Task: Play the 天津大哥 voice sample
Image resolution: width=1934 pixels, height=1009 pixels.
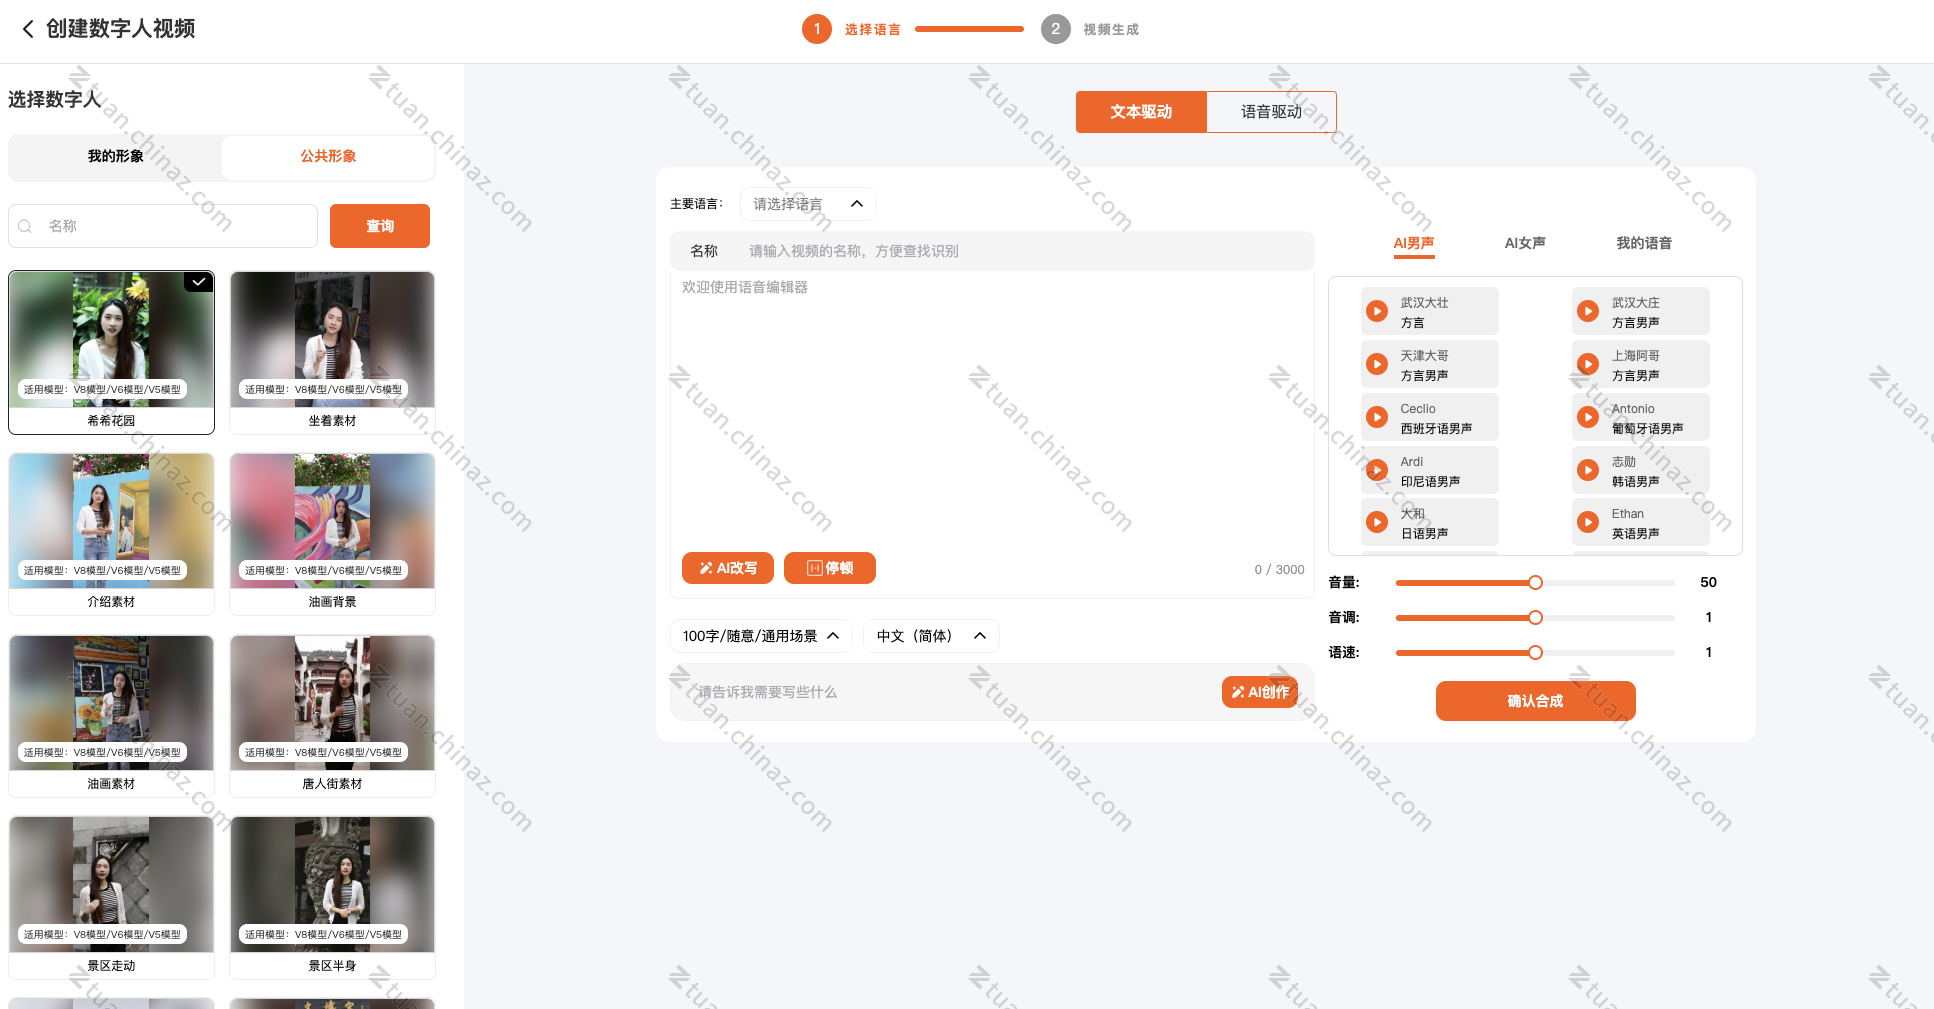Action: click(x=1377, y=364)
